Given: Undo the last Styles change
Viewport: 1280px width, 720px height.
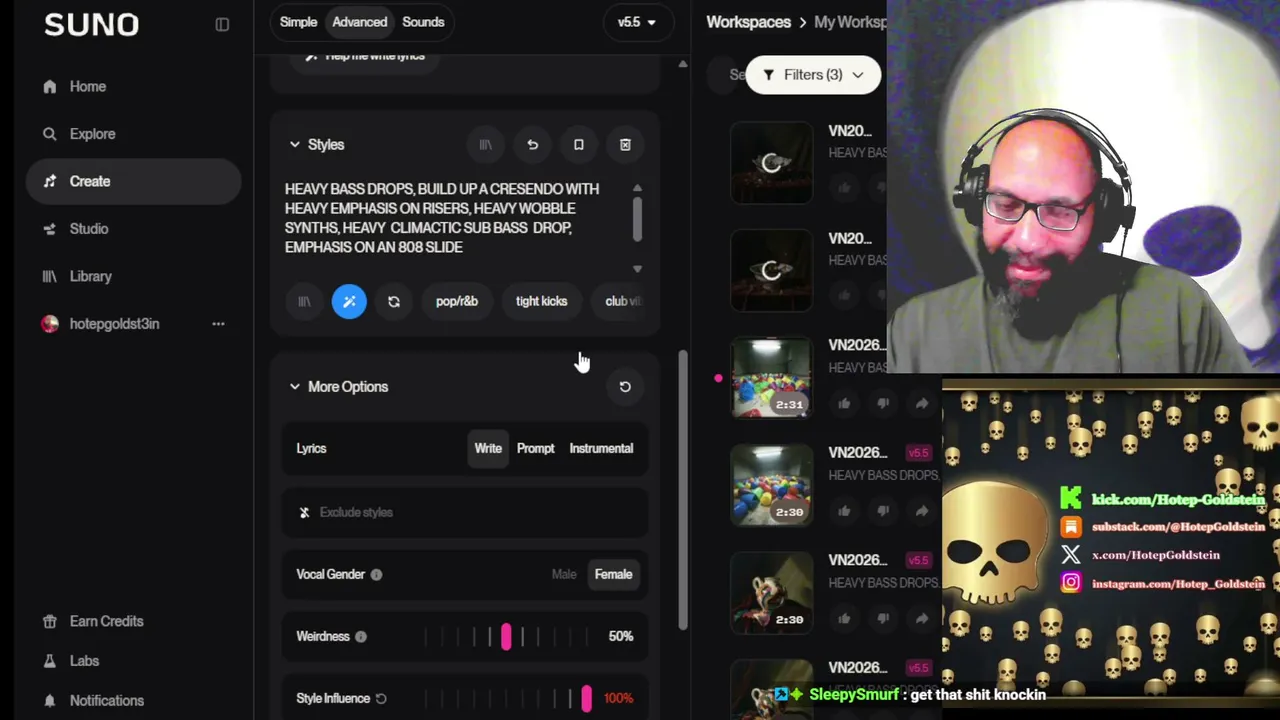Looking at the screenshot, I should coord(532,145).
